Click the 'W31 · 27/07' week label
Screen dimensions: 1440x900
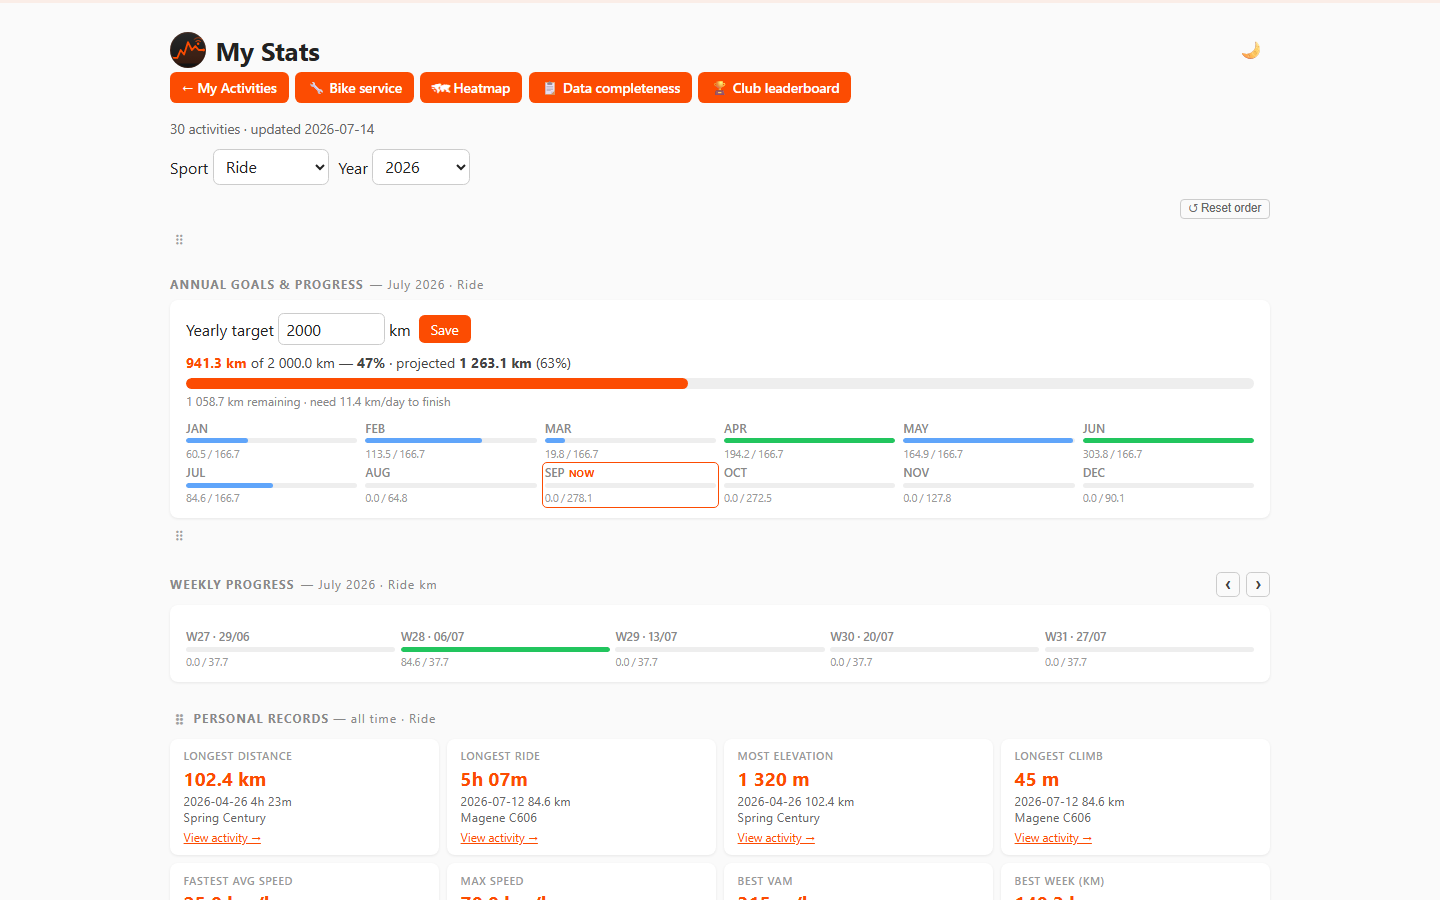click(x=1076, y=637)
